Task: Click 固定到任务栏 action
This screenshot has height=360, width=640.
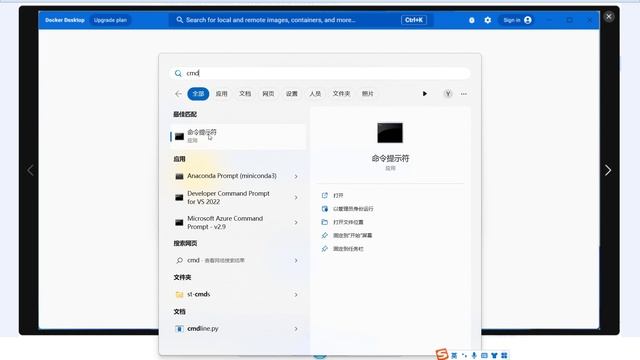Action: pyautogui.click(x=348, y=249)
